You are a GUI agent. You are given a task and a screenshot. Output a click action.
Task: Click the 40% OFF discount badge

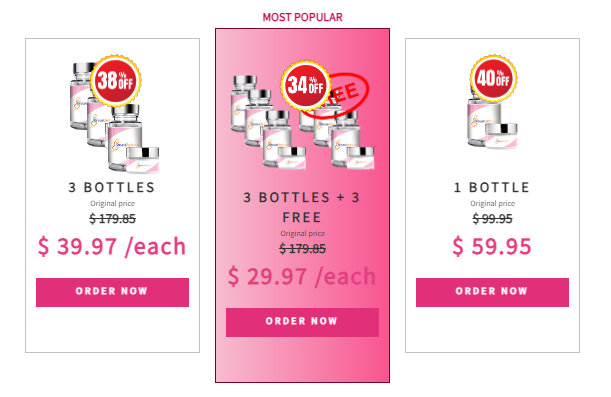[x=493, y=78]
